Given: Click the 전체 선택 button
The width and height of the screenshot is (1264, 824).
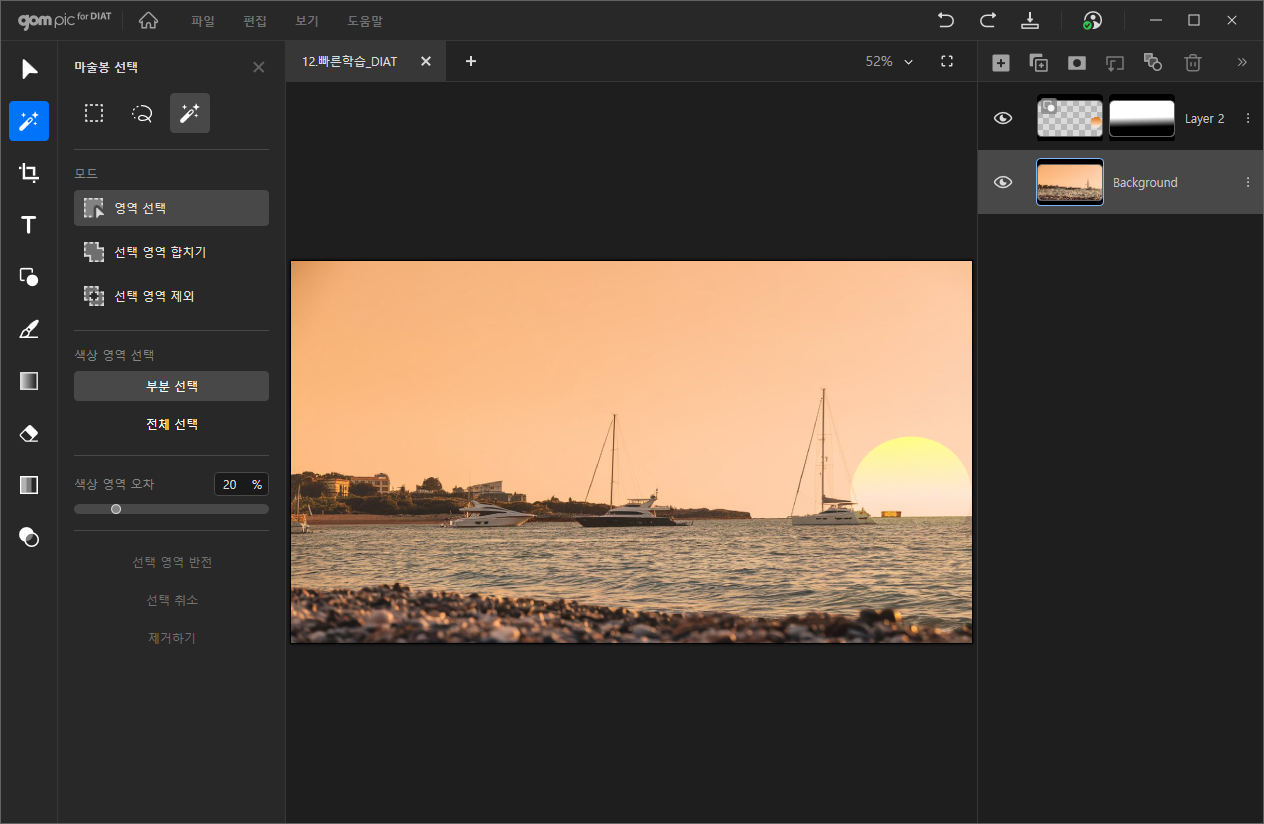Looking at the screenshot, I should 171,424.
